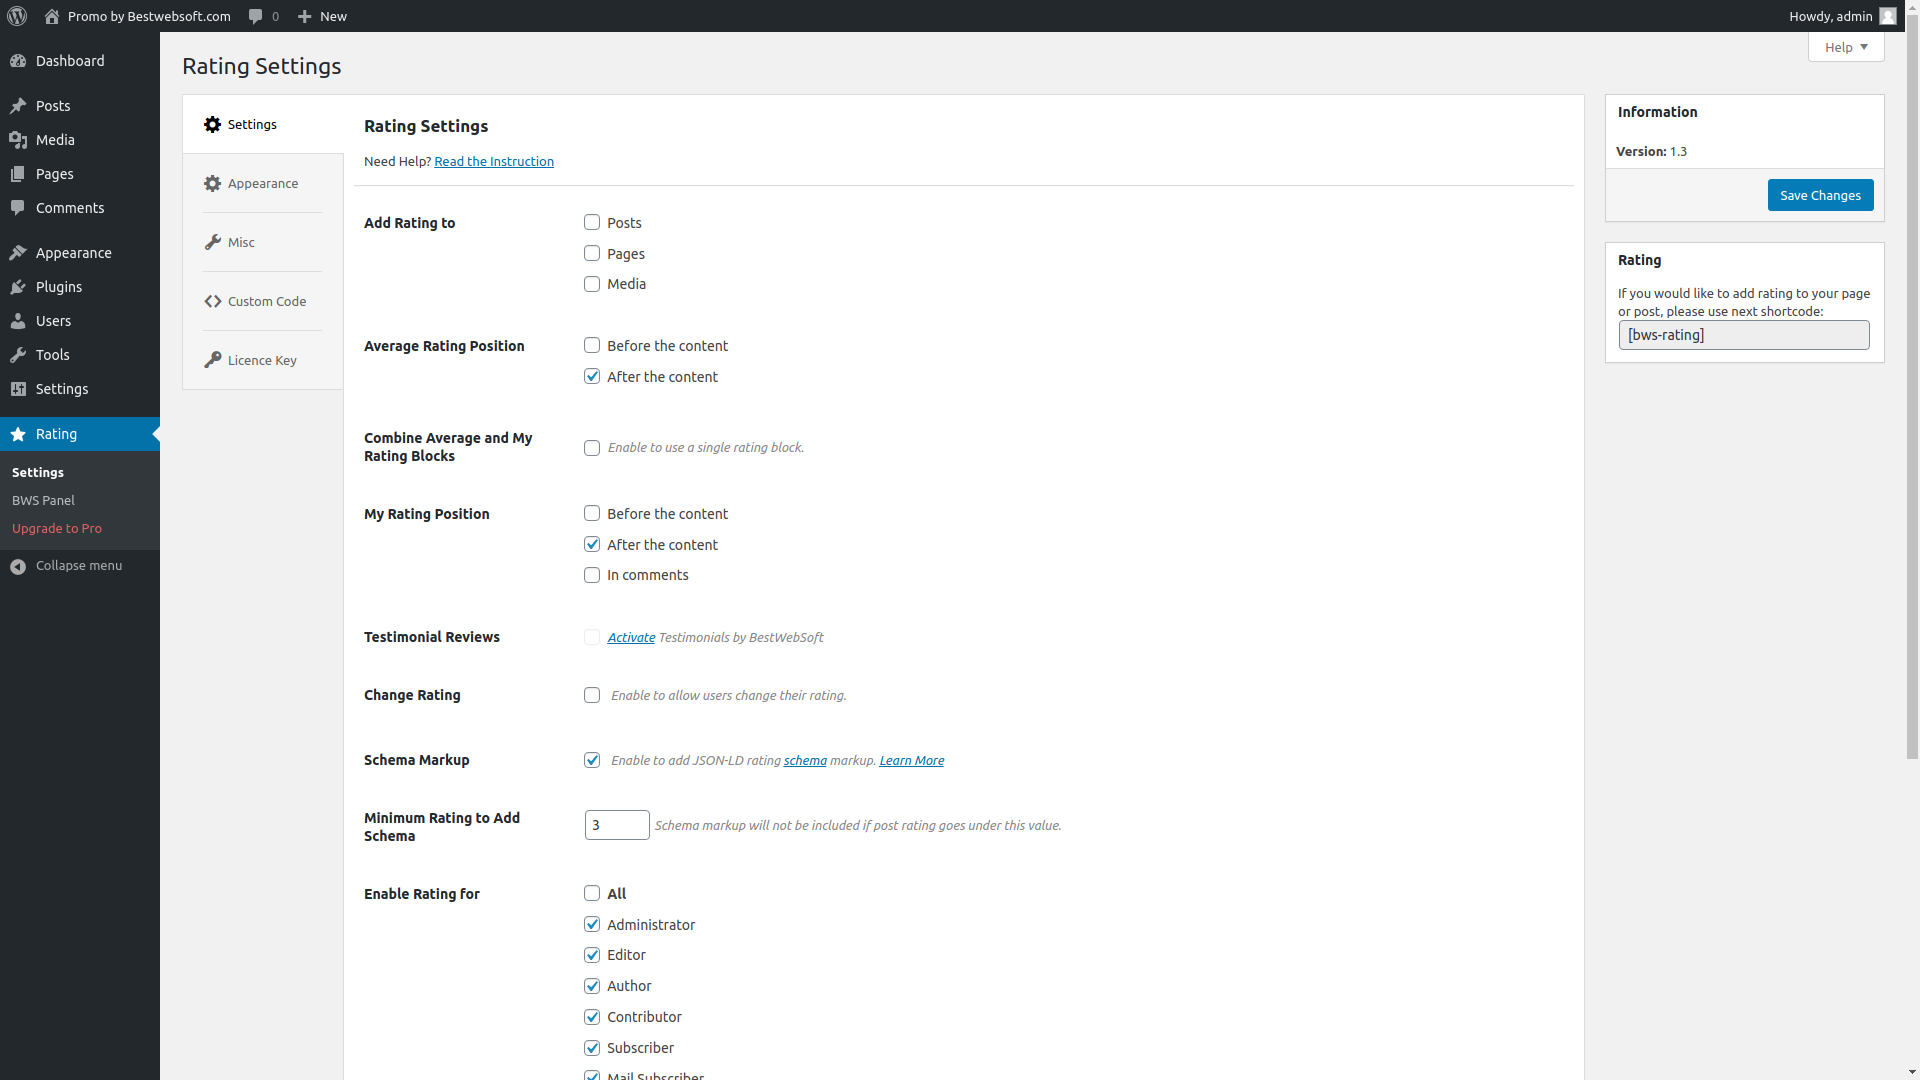The image size is (1920, 1080).
Task: Enable Combine Average and My Rating Blocks
Action: pyautogui.click(x=592, y=448)
